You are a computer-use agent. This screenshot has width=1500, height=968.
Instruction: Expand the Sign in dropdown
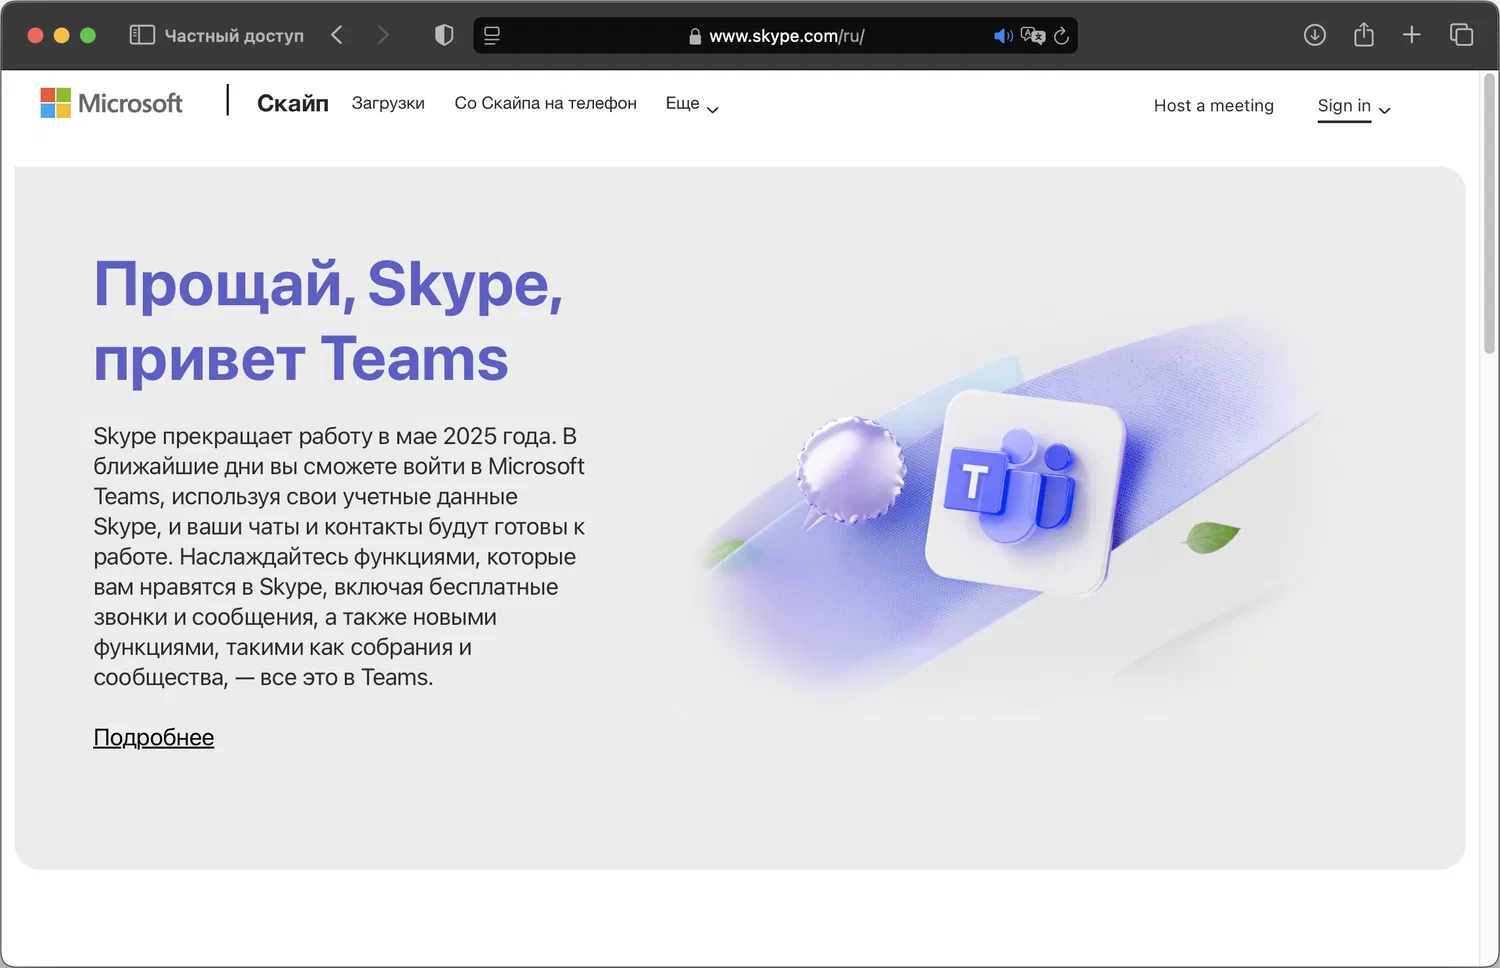pyautogui.click(x=1354, y=106)
